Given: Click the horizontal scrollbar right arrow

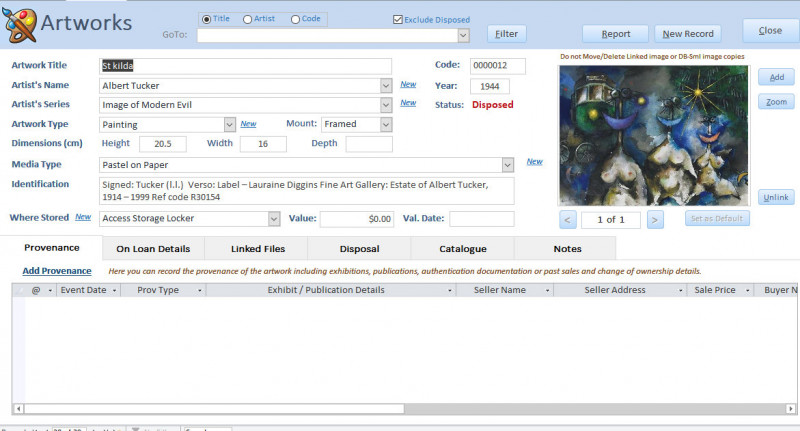Looking at the screenshot, I should (x=790, y=409).
